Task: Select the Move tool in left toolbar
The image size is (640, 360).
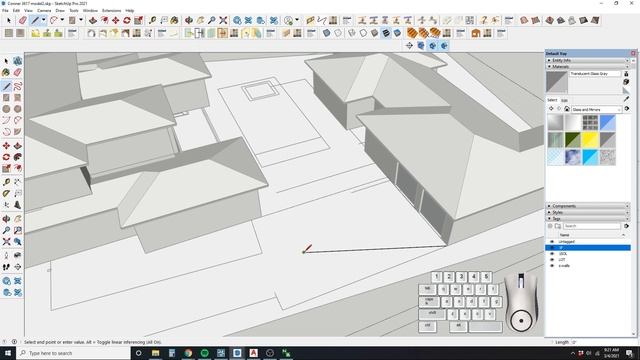Action: click(x=6, y=146)
